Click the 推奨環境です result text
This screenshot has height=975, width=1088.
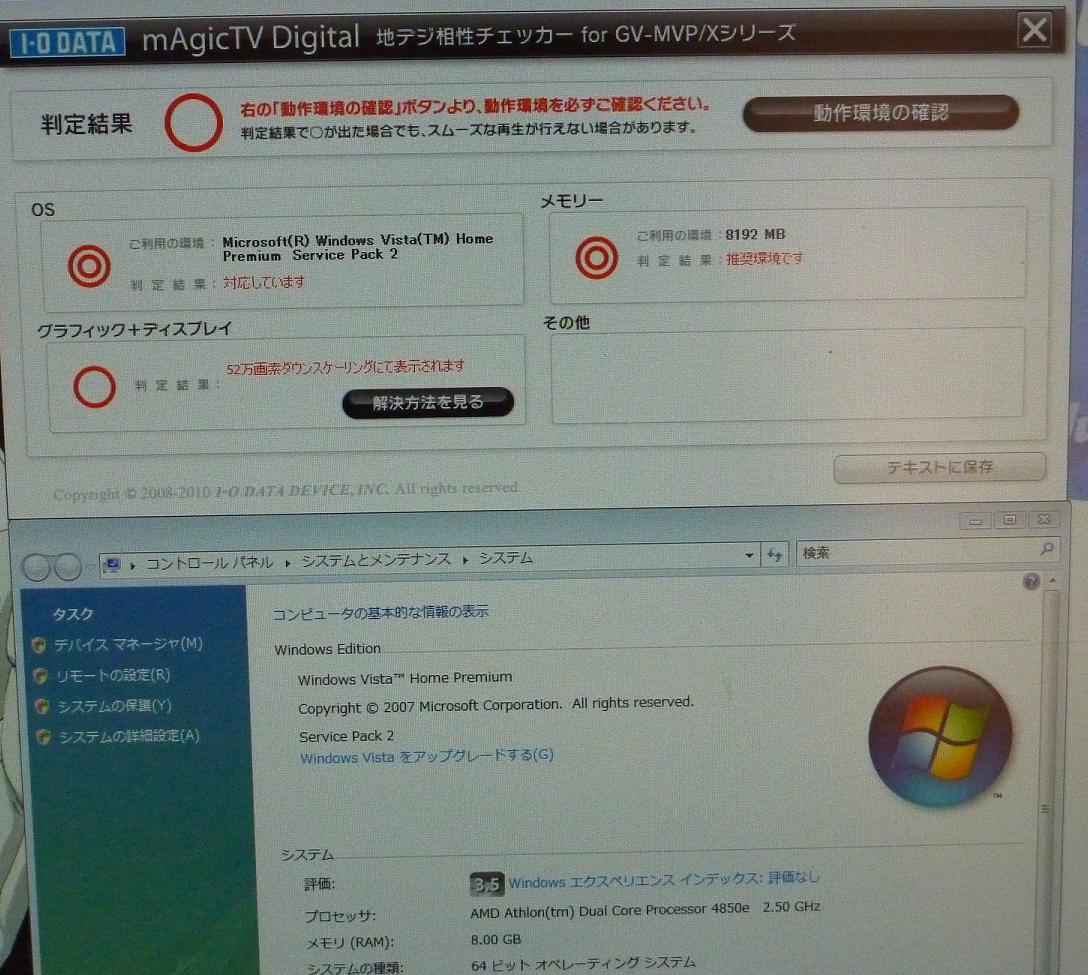[x=765, y=259]
